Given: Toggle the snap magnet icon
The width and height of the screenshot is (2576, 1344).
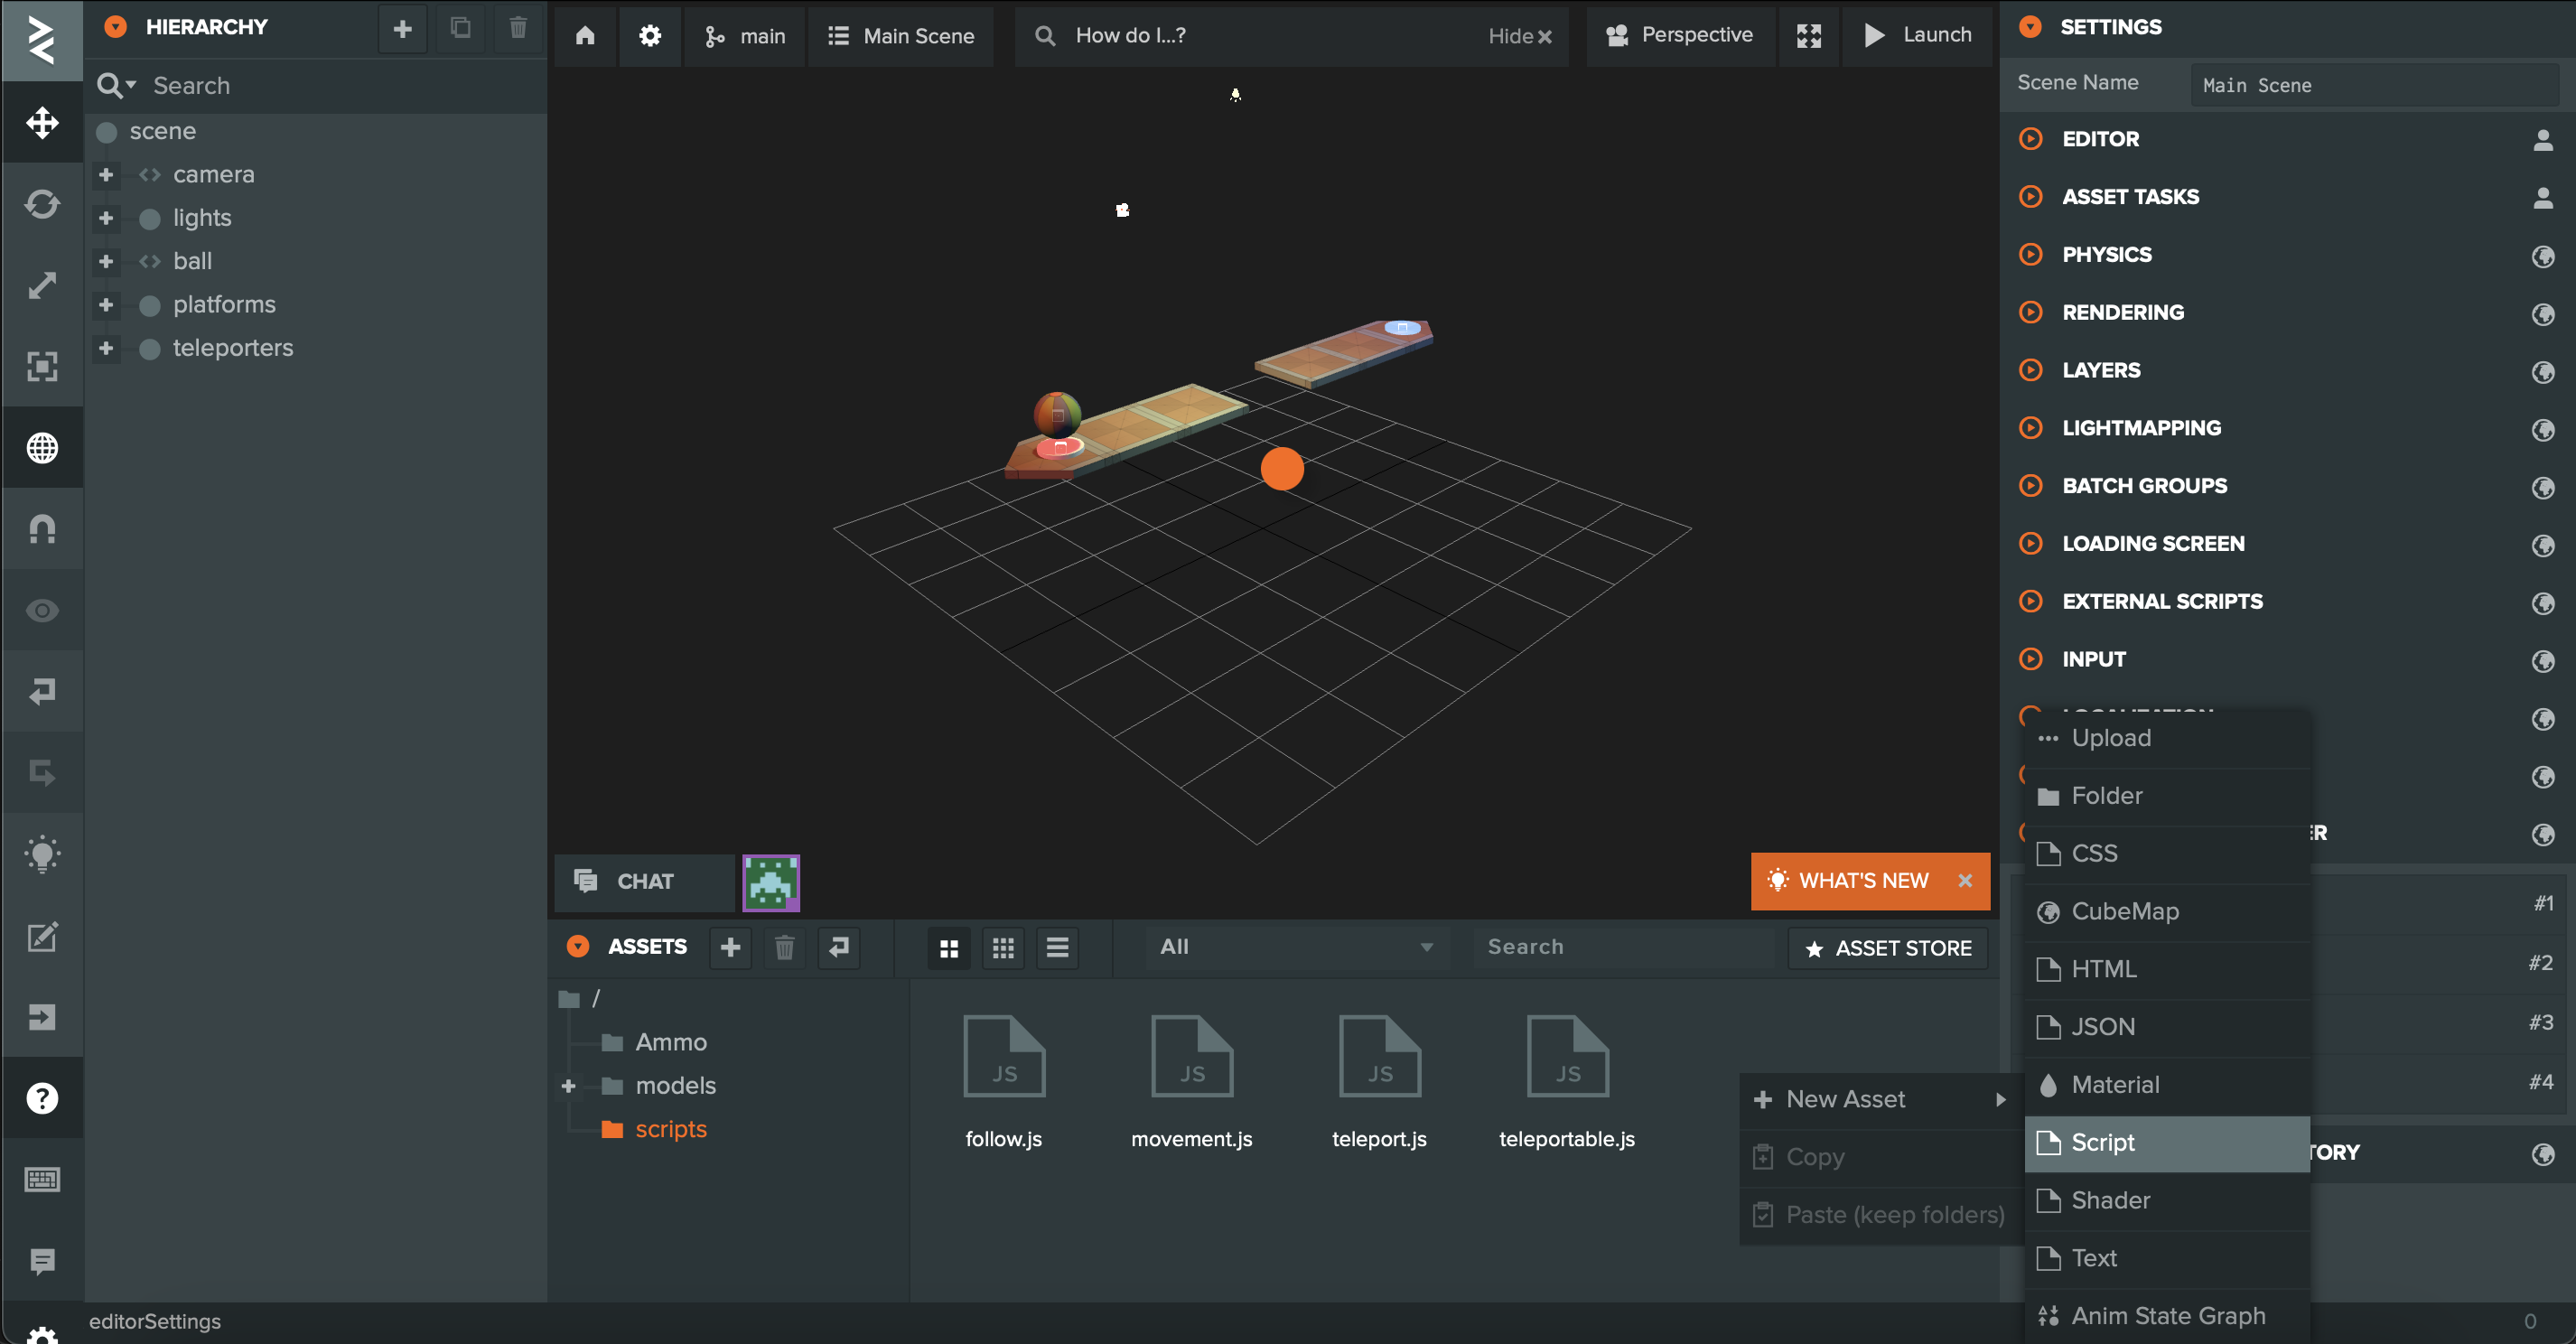Looking at the screenshot, I should pyautogui.click(x=42, y=528).
